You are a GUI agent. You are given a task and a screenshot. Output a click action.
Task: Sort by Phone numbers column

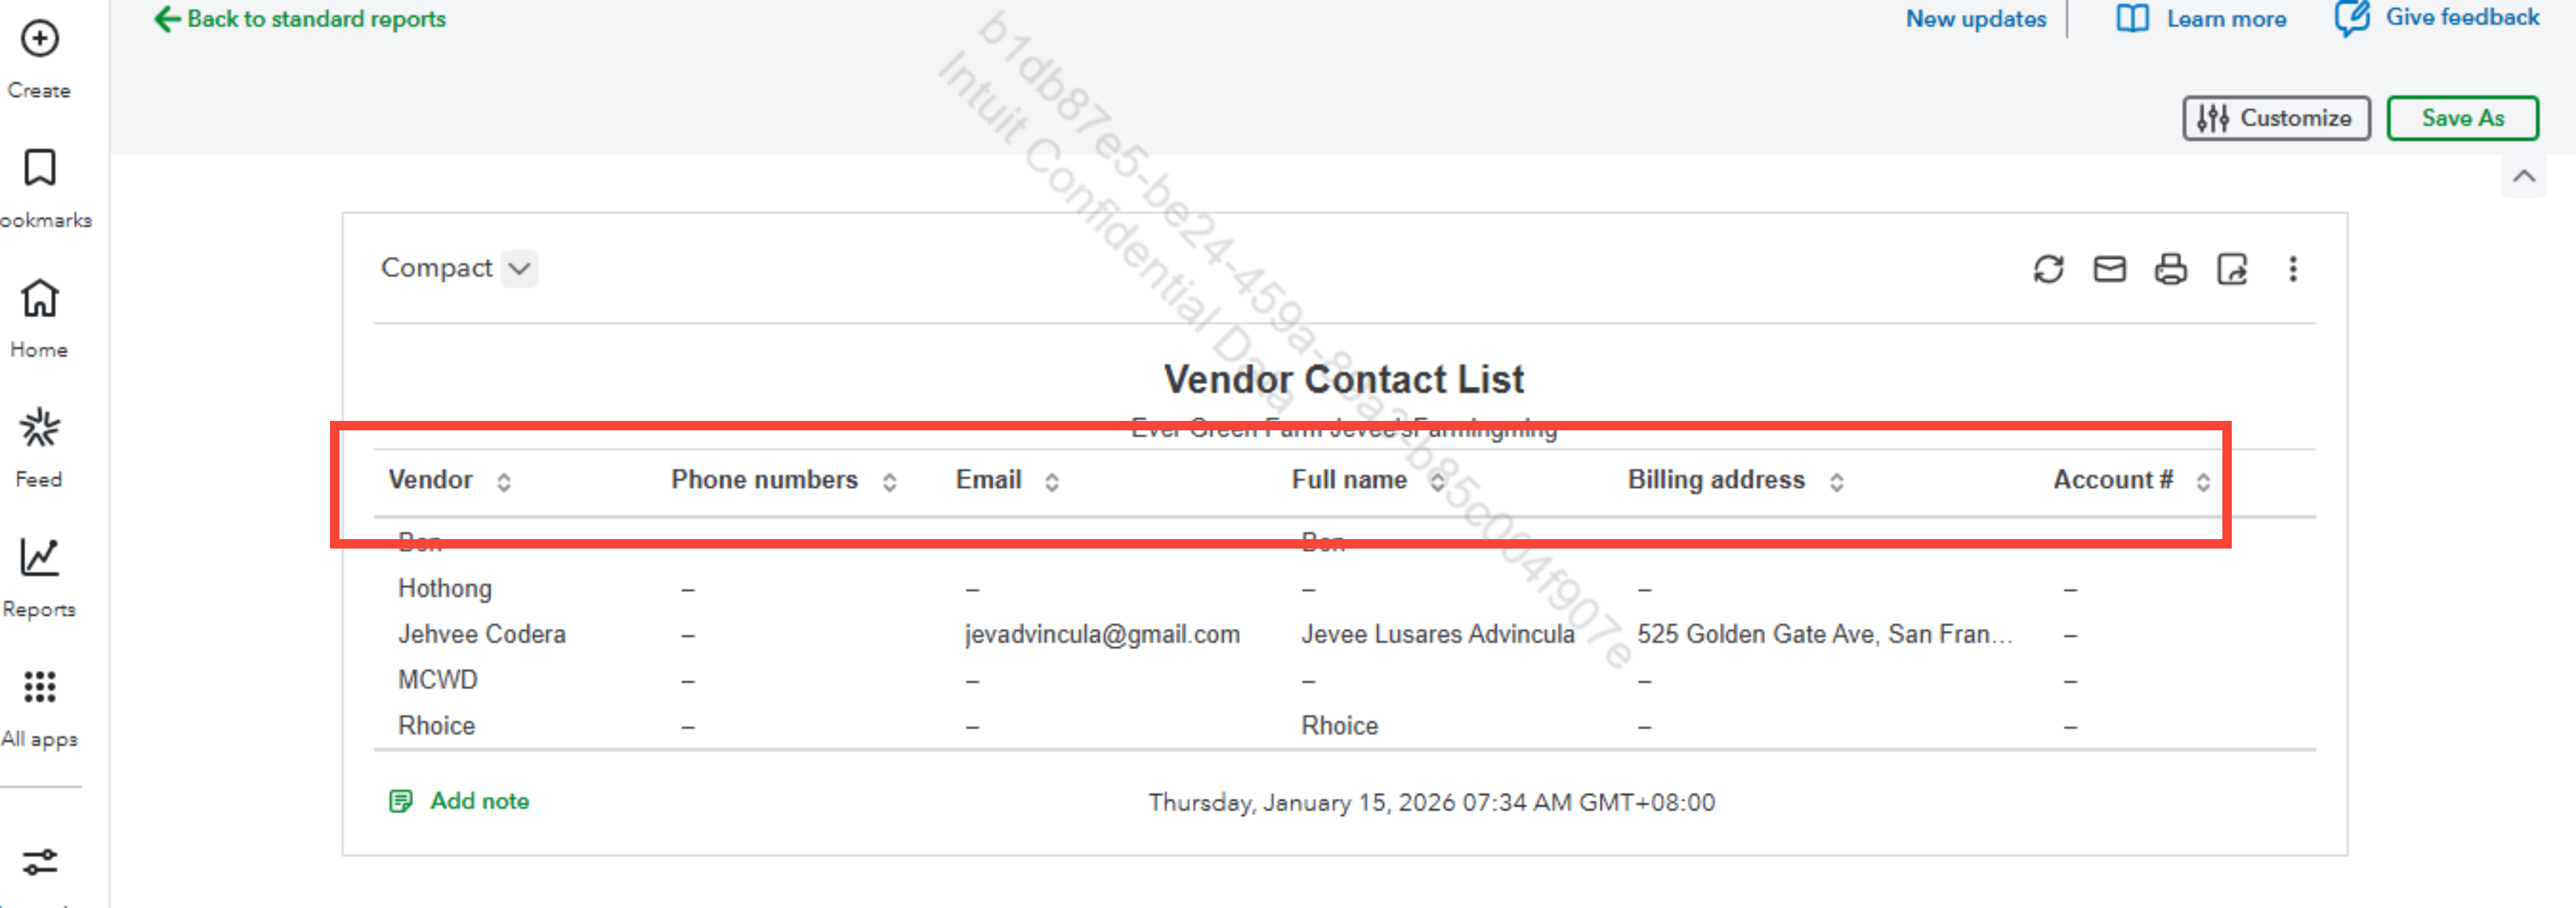pos(889,482)
